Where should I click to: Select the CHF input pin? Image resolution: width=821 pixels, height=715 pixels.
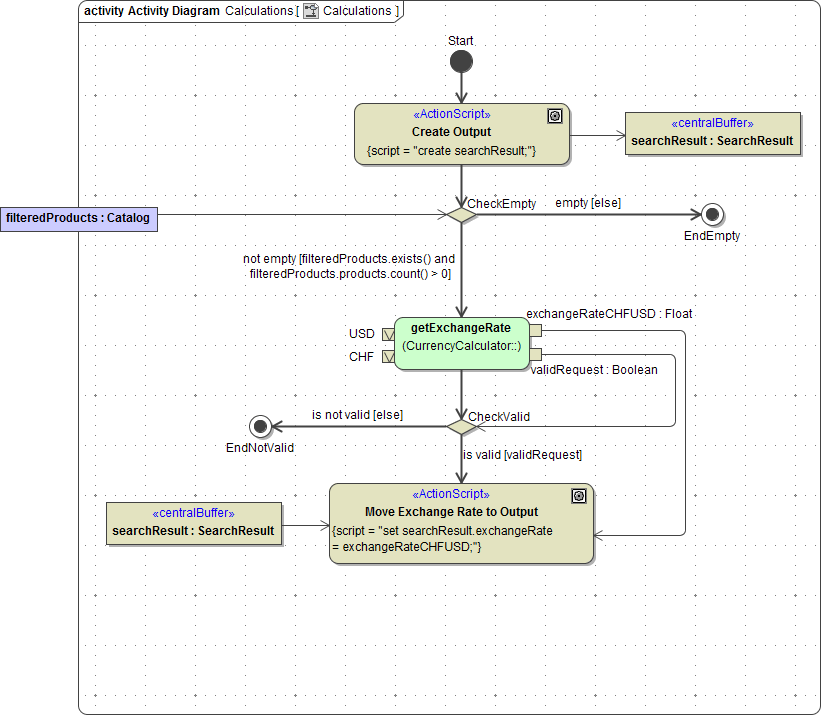coord(387,356)
